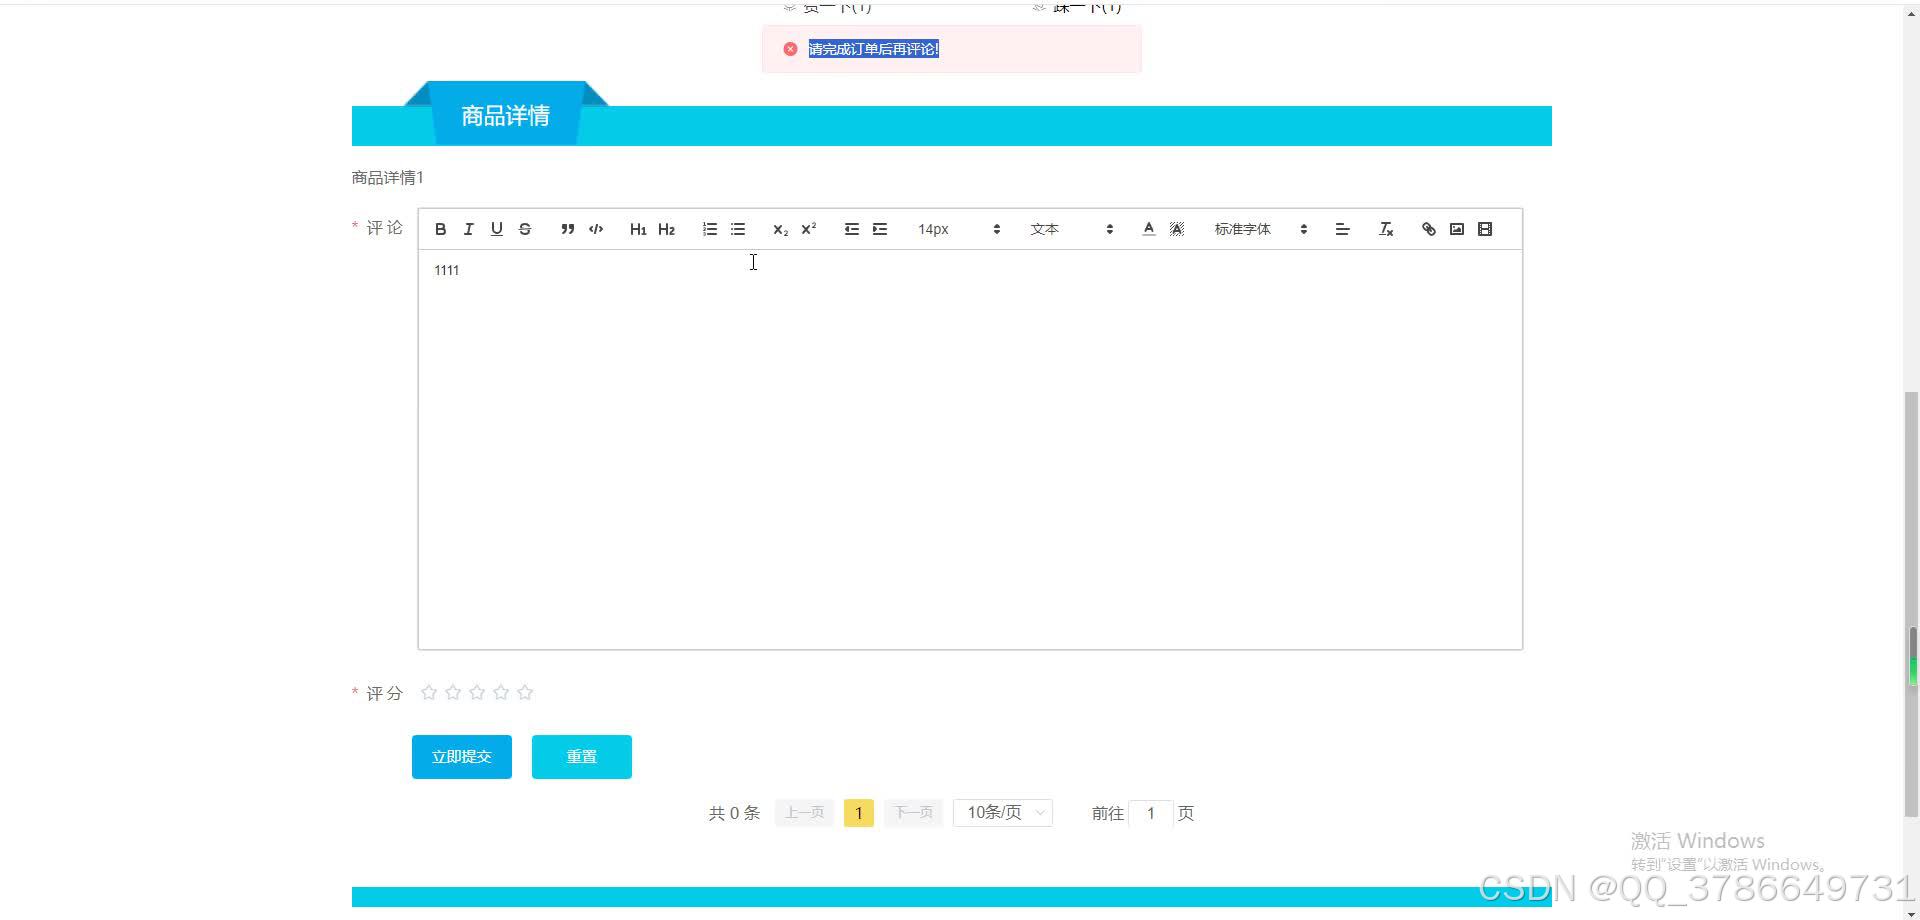Click the 共 0 条 total count
Viewport: 1920px width, 920px height.
[735, 813]
